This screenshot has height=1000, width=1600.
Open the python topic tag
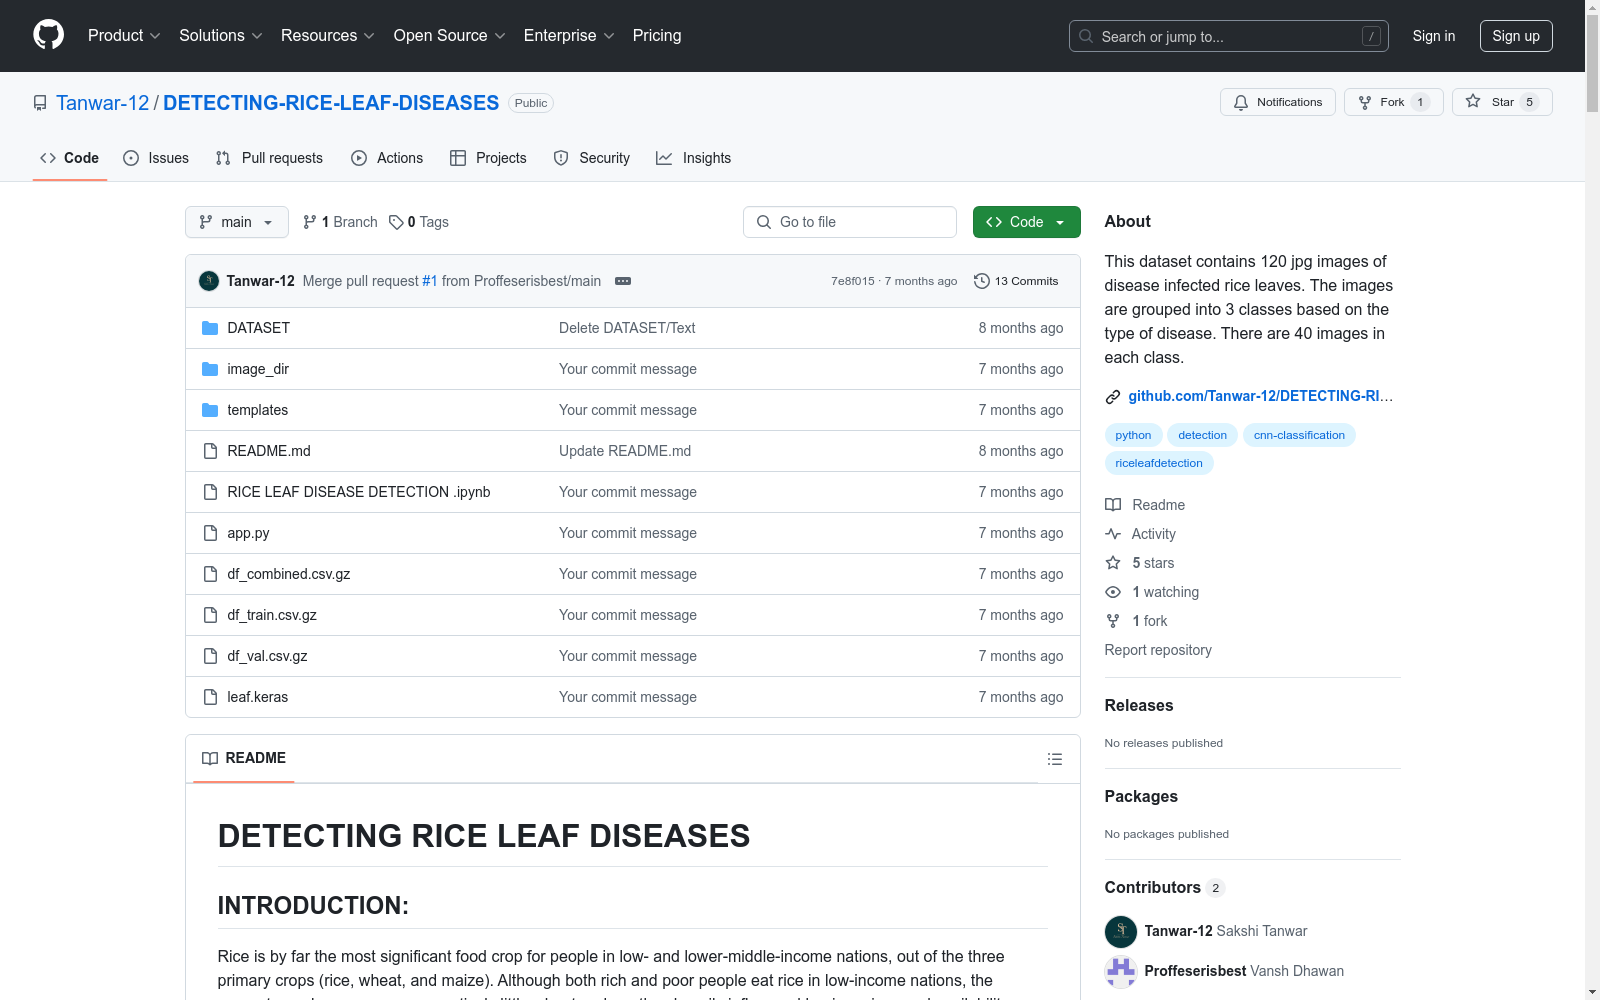pos(1133,435)
